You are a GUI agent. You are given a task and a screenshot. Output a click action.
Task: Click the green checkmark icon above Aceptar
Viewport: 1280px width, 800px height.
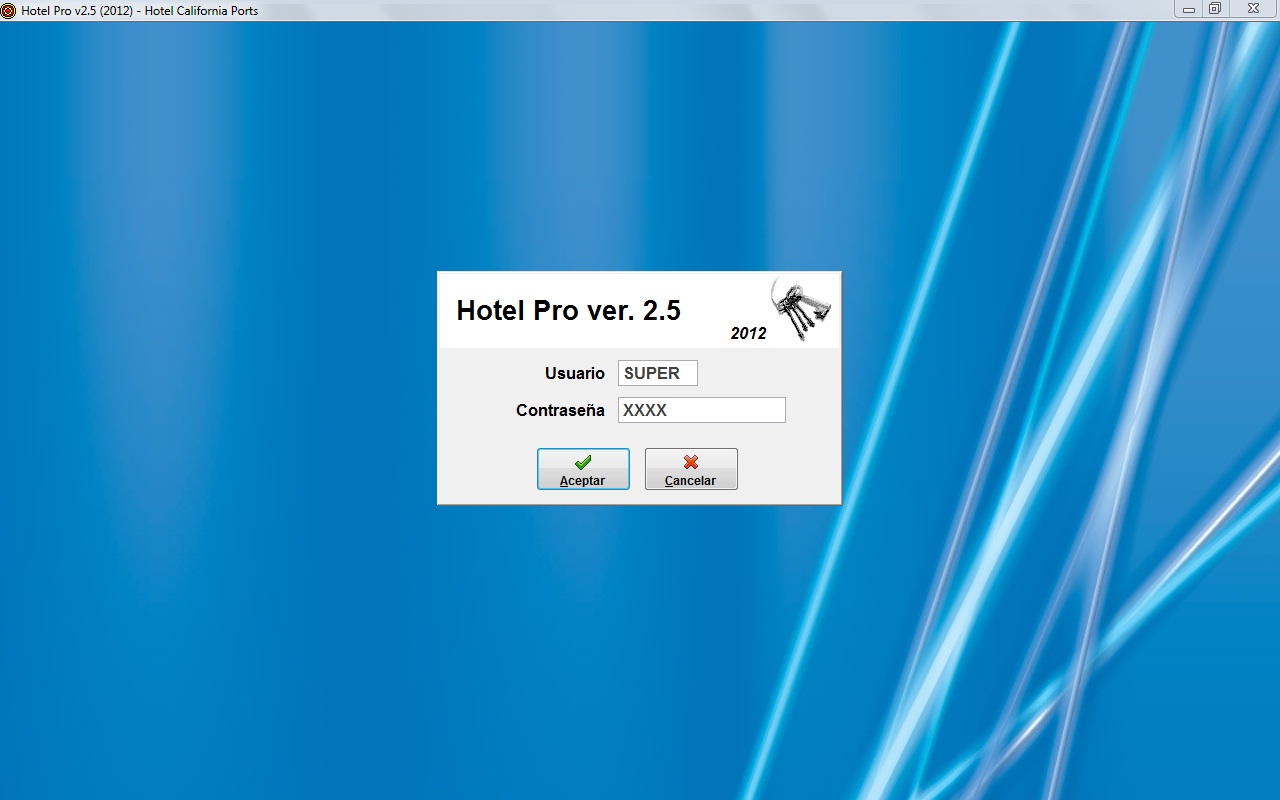[x=583, y=462]
